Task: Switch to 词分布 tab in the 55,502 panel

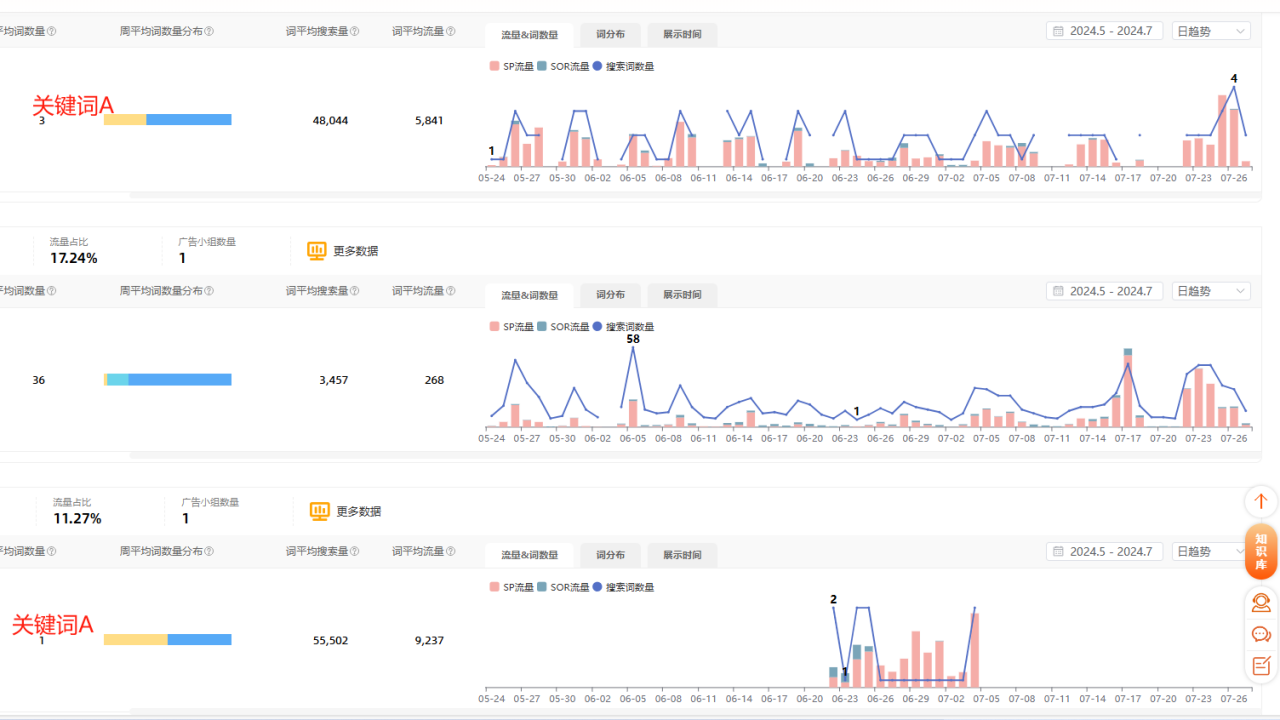Action: point(610,555)
